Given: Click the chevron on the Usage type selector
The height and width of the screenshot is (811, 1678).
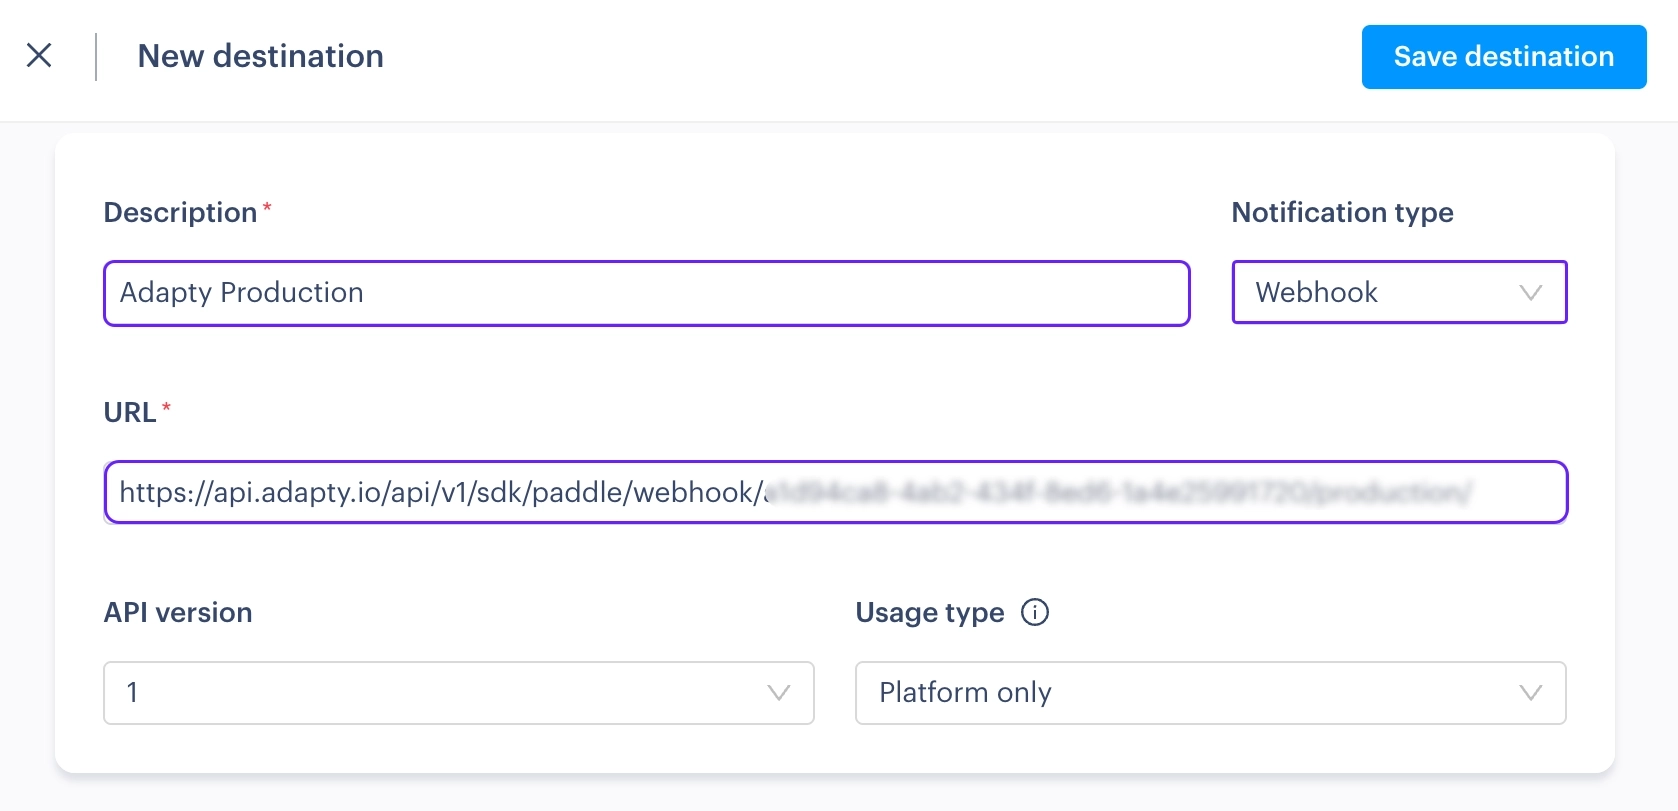Looking at the screenshot, I should 1530,692.
